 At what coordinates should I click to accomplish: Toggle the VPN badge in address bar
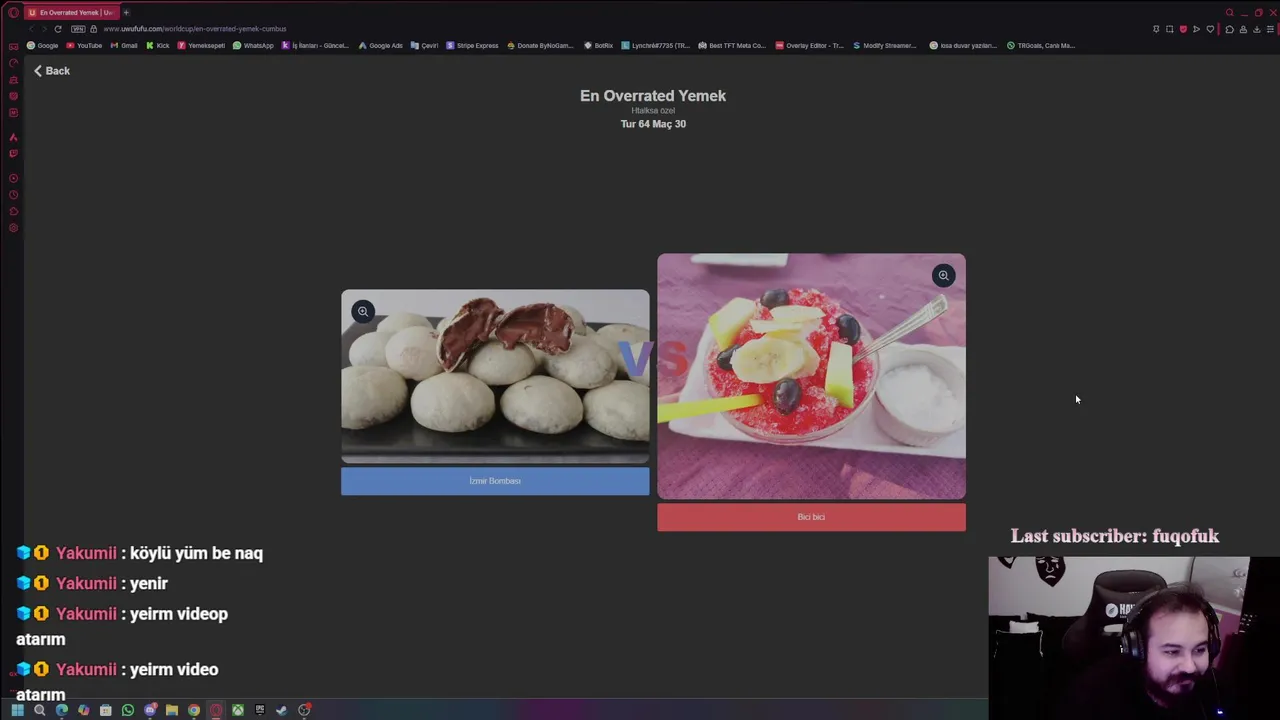pyautogui.click(x=78, y=29)
